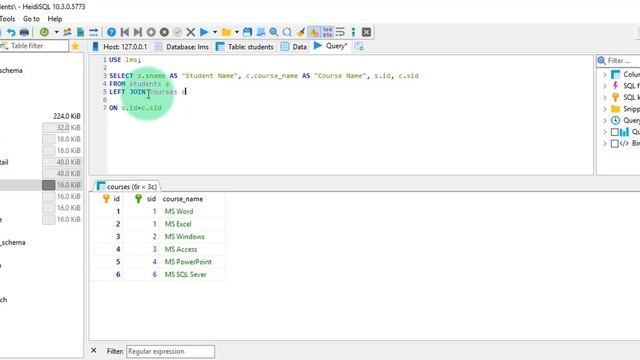640x360 pixels.
Task: Toggle the BLOB hex view icon
Action: (x=327, y=32)
